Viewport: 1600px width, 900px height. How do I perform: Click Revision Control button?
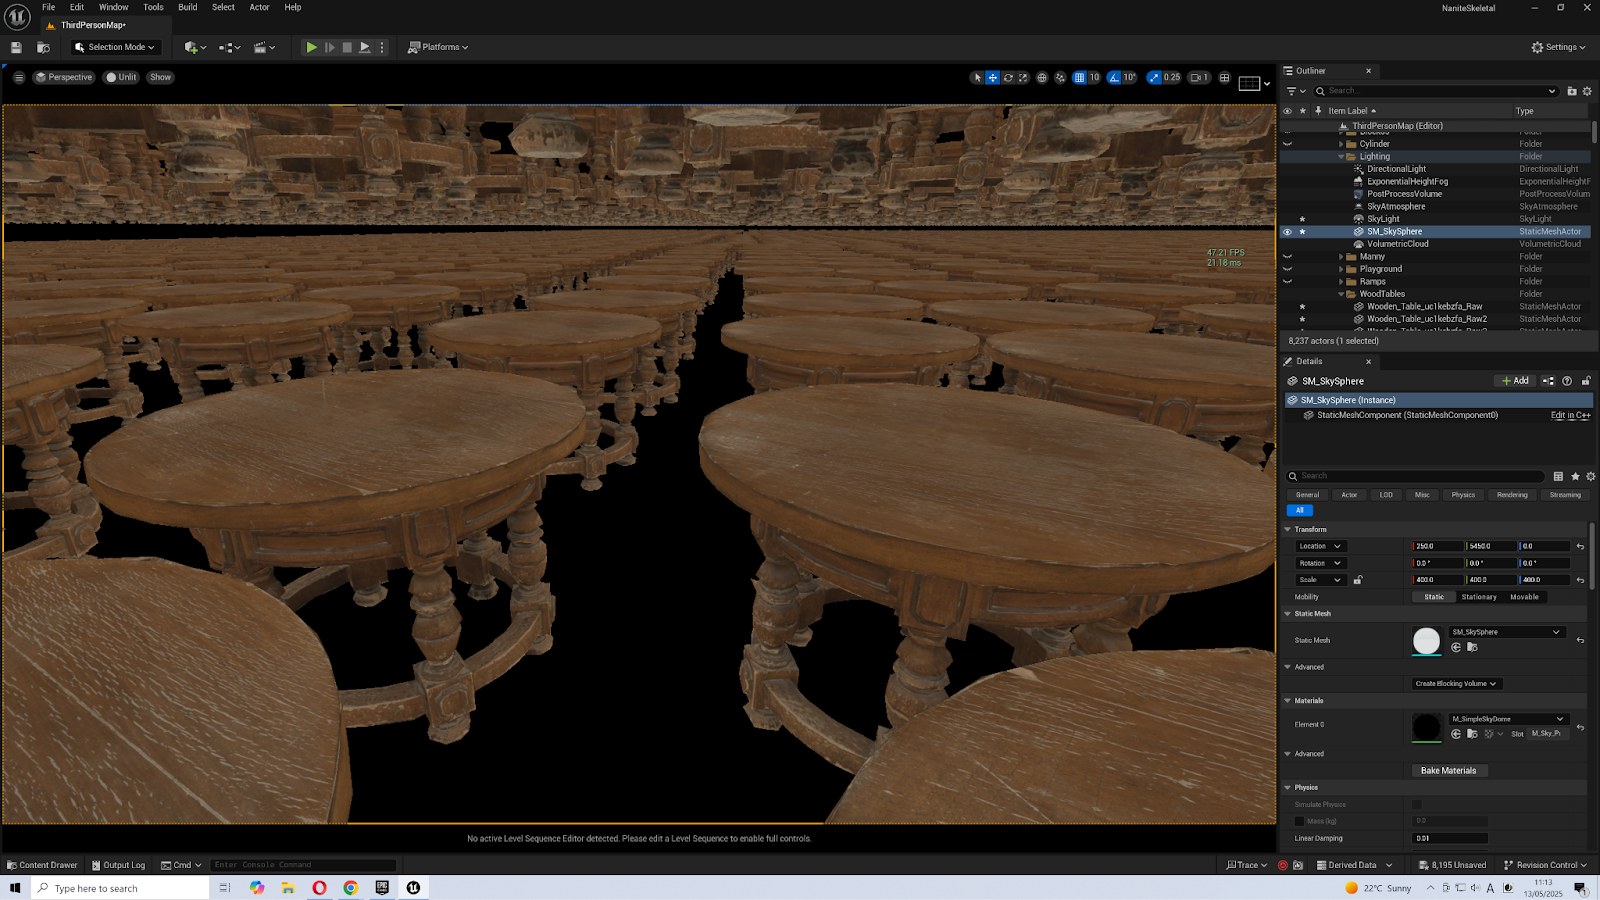pyautogui.click(x=1545, y=865)
